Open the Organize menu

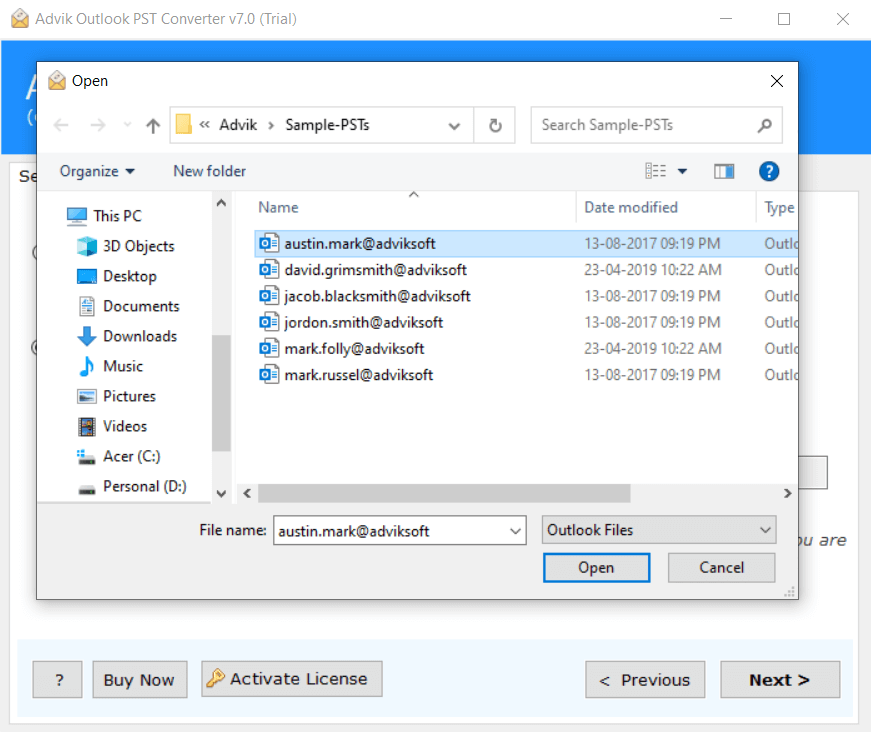[x=97, y=171]
